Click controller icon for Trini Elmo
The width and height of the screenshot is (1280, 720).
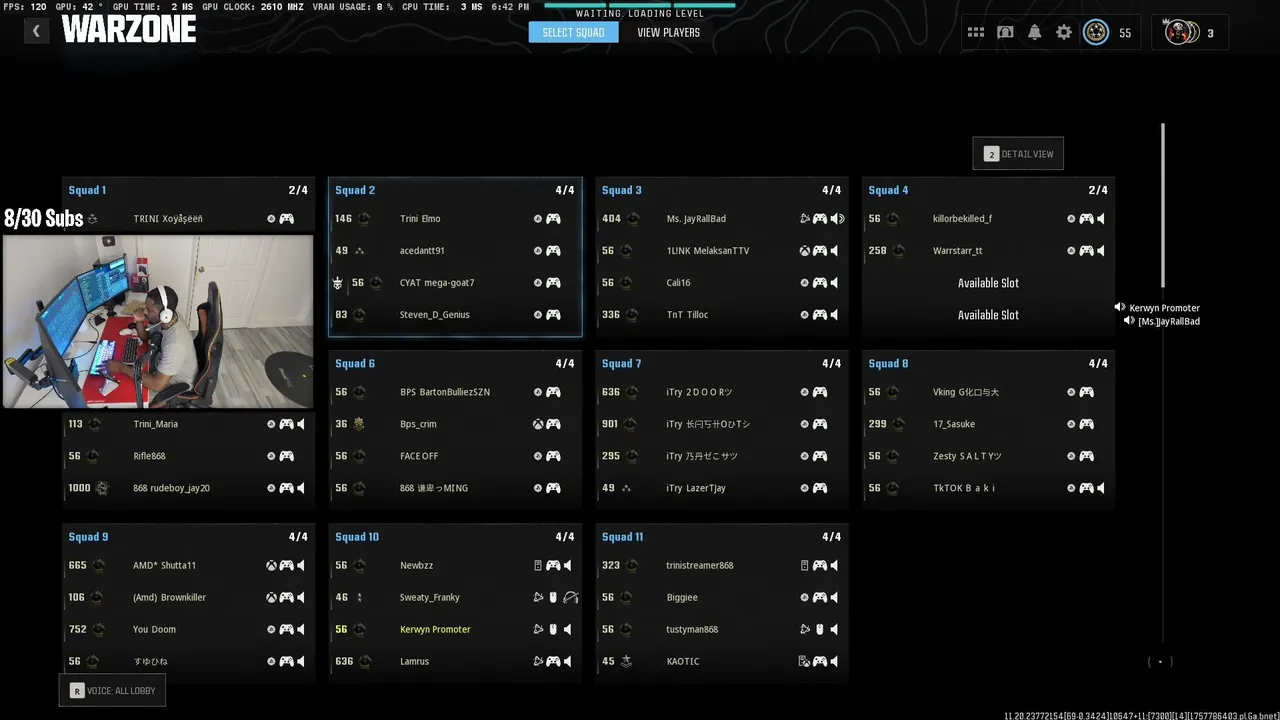pyautogui.click(x=553, y=219)
